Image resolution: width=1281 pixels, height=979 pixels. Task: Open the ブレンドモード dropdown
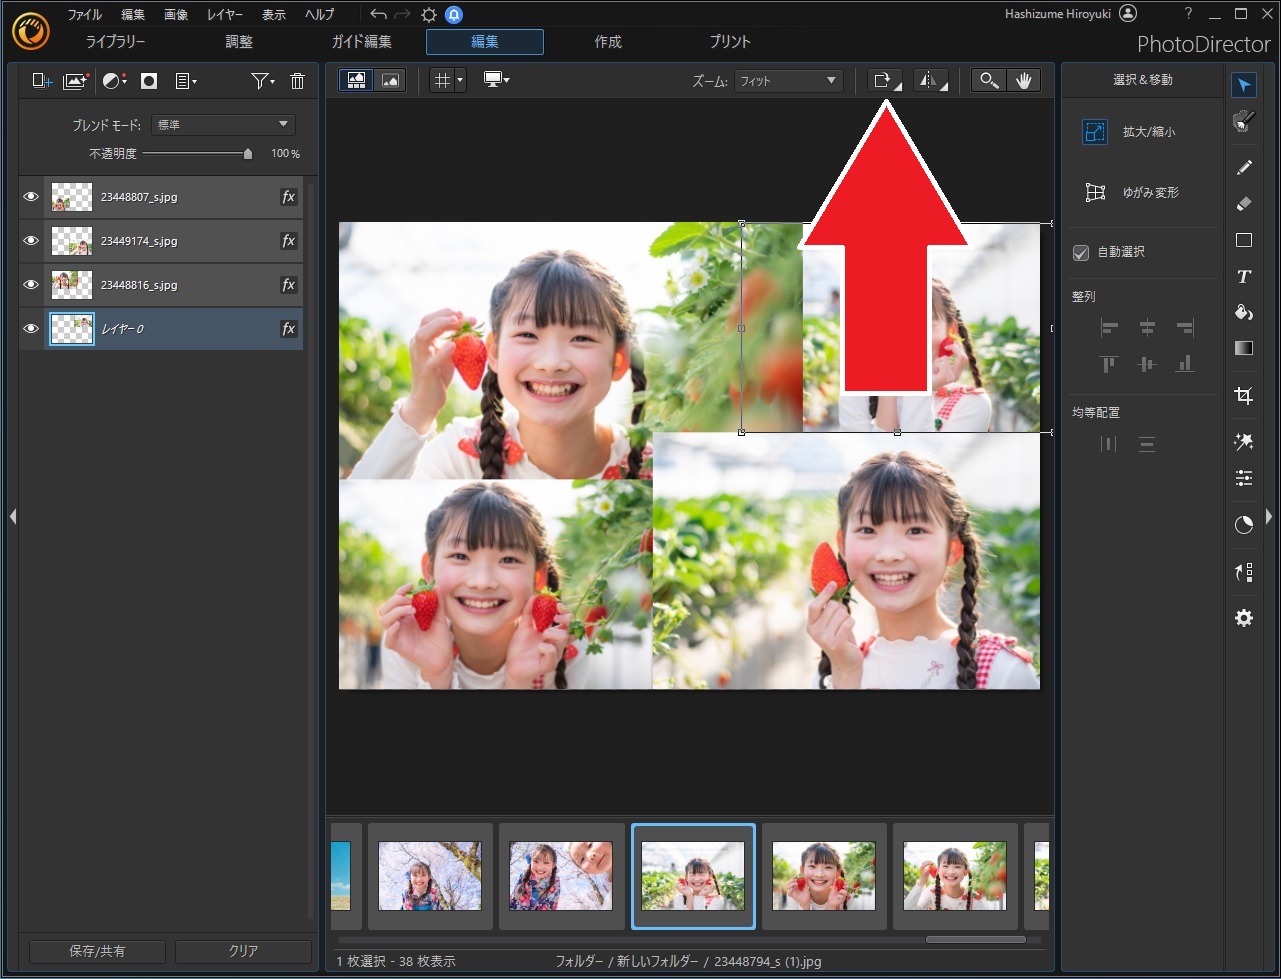coord(223,125)
